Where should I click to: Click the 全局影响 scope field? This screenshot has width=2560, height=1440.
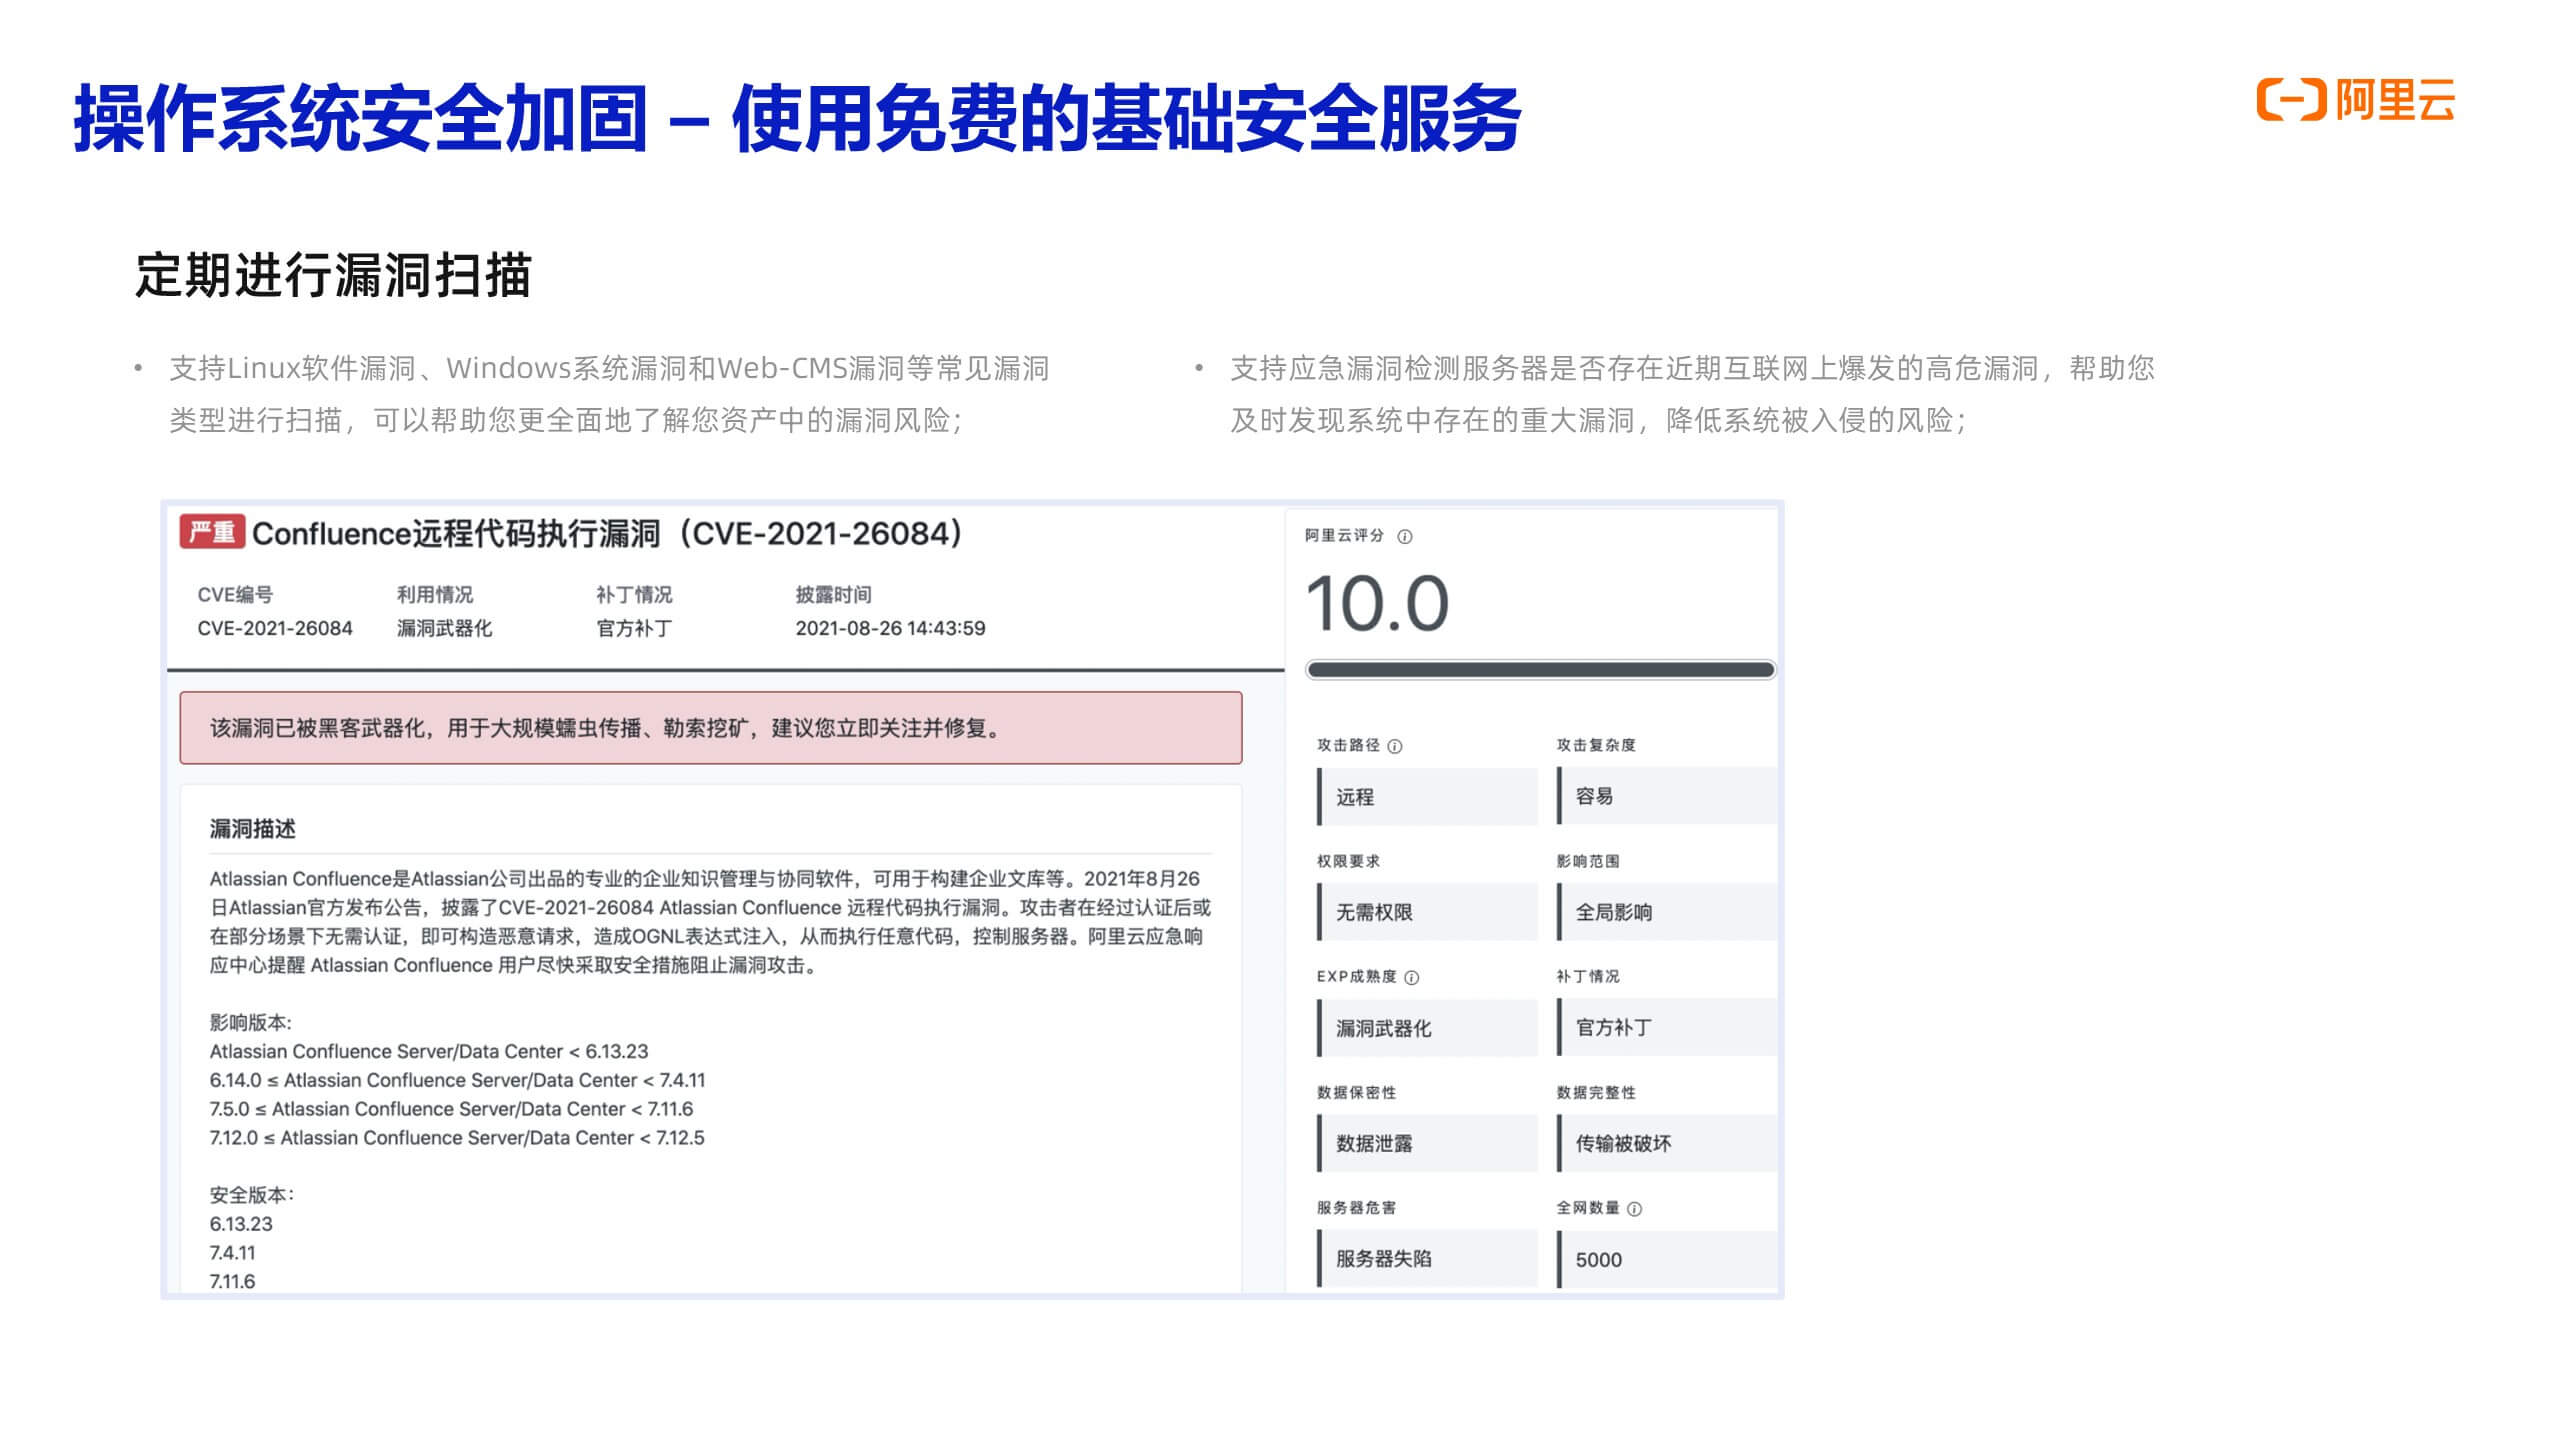click(1667, 912)
